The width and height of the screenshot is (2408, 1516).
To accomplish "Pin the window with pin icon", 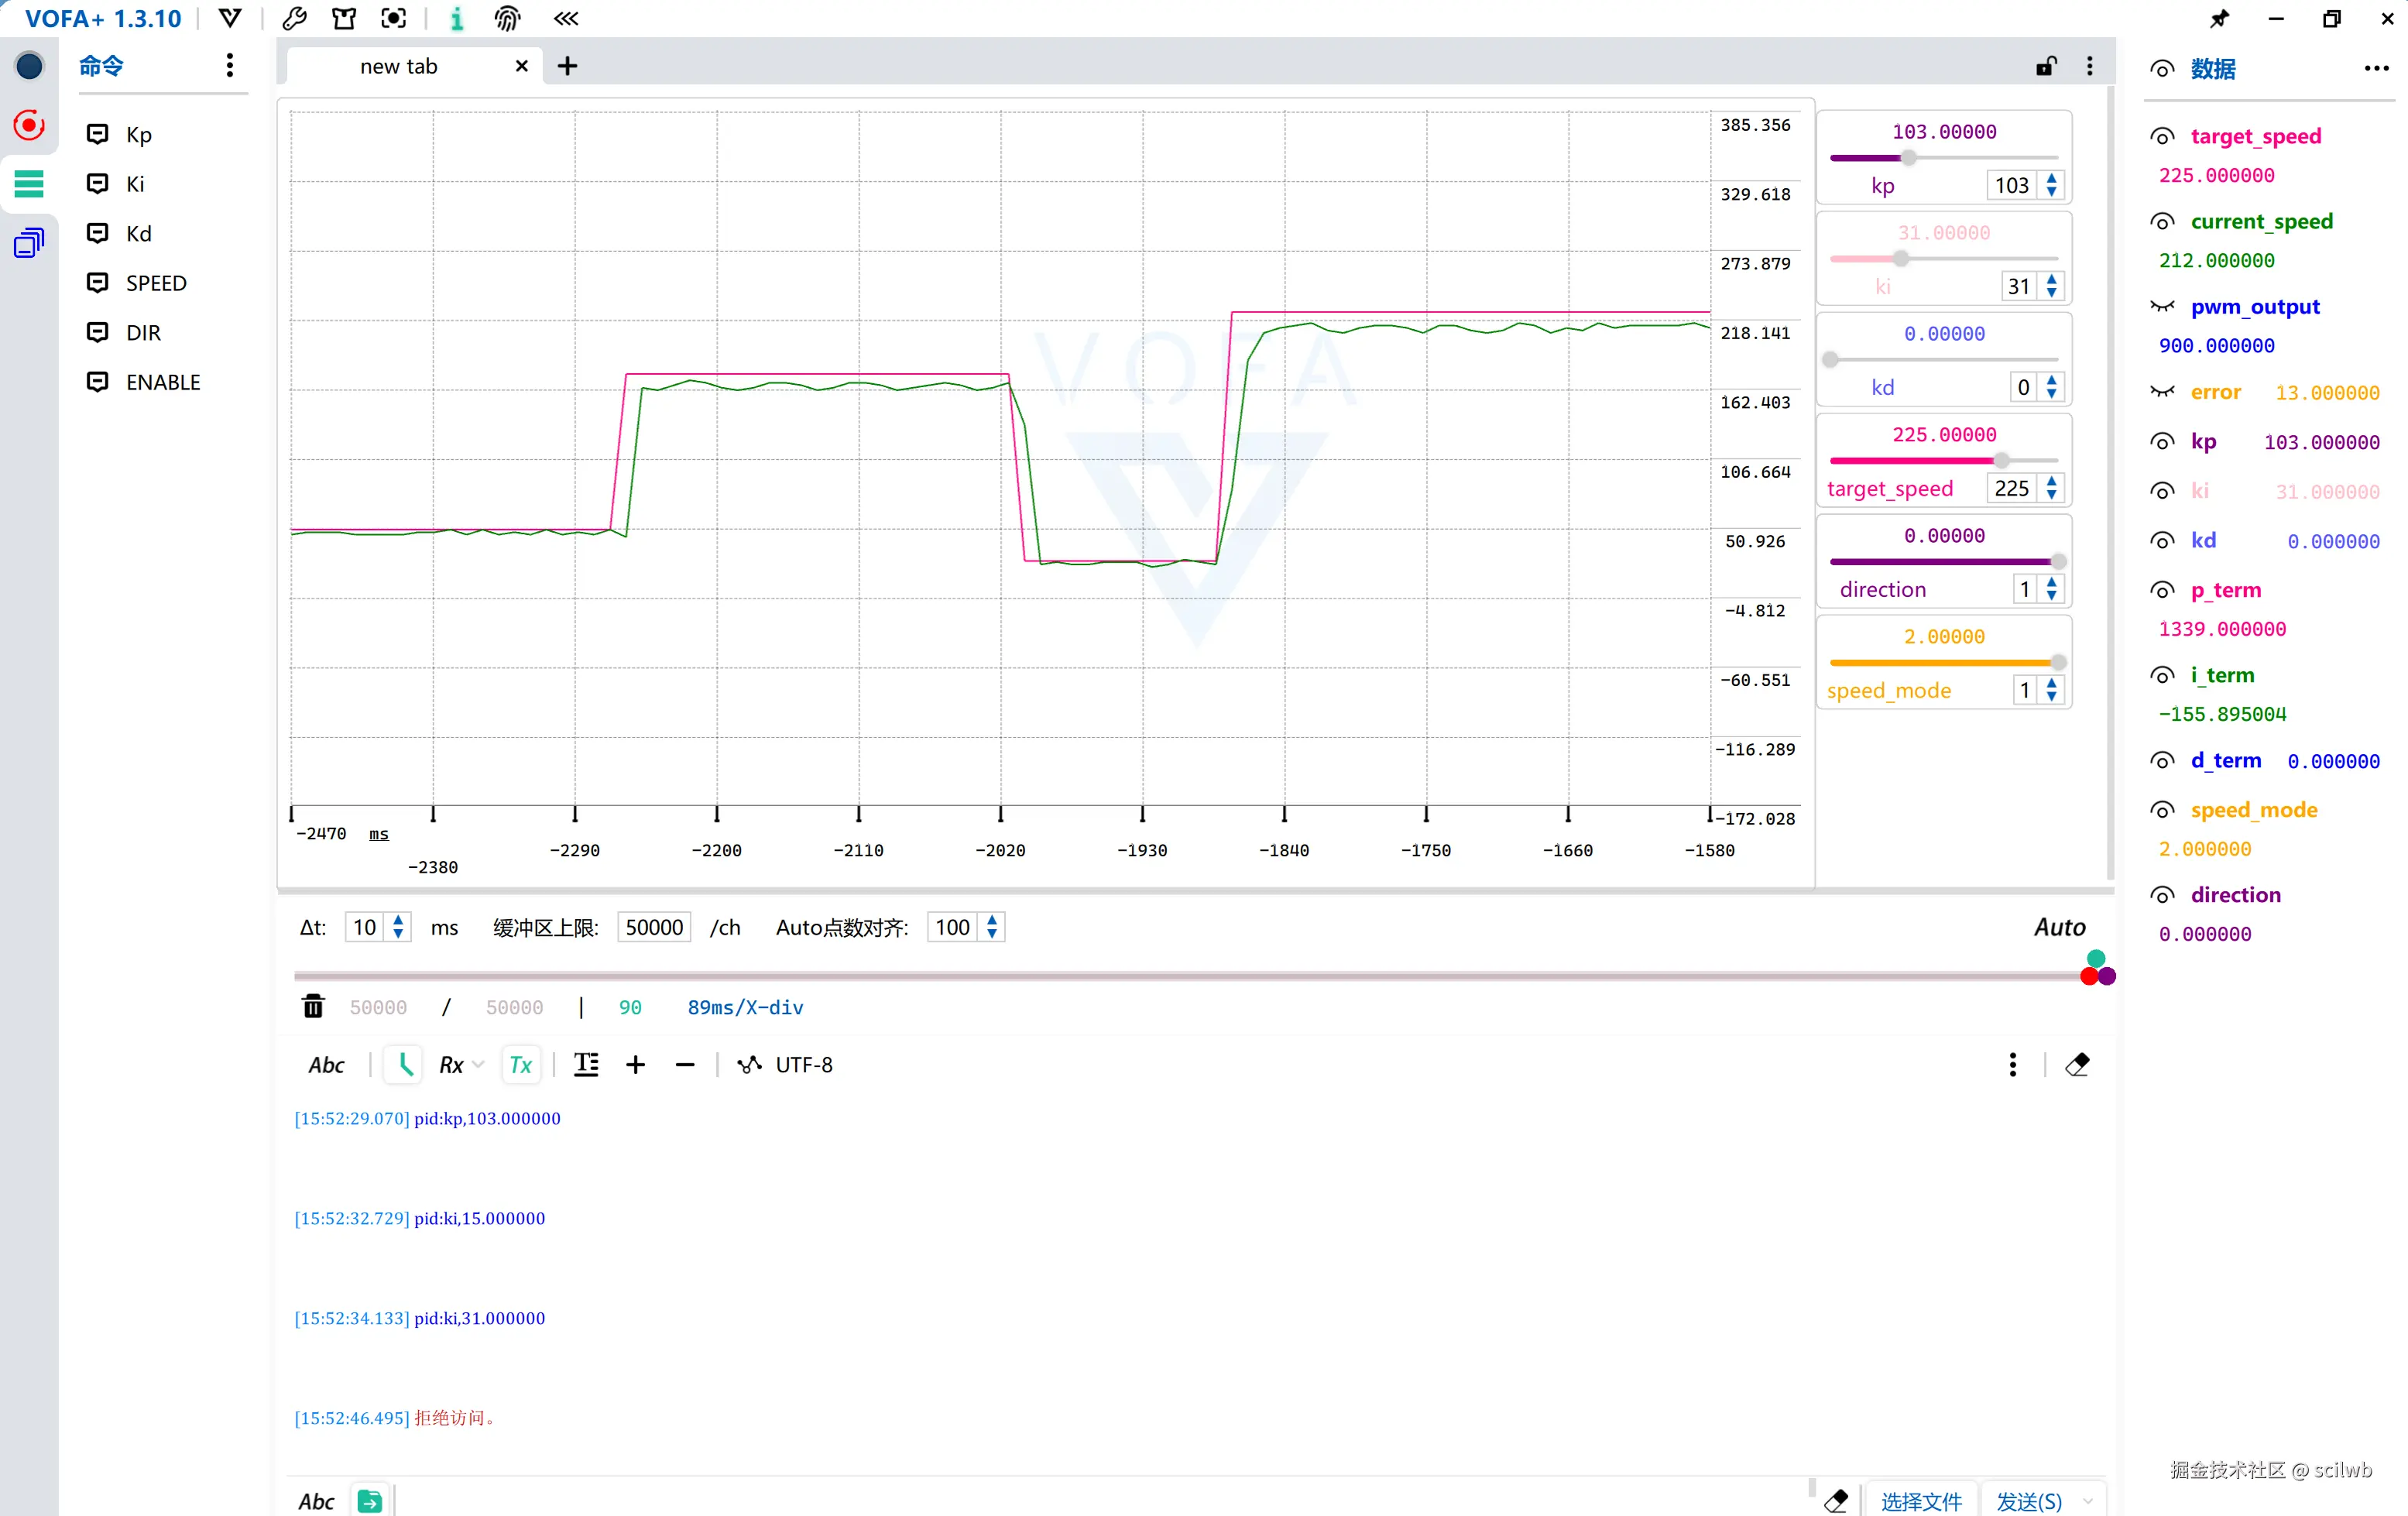I will (x=2219, y=18).
